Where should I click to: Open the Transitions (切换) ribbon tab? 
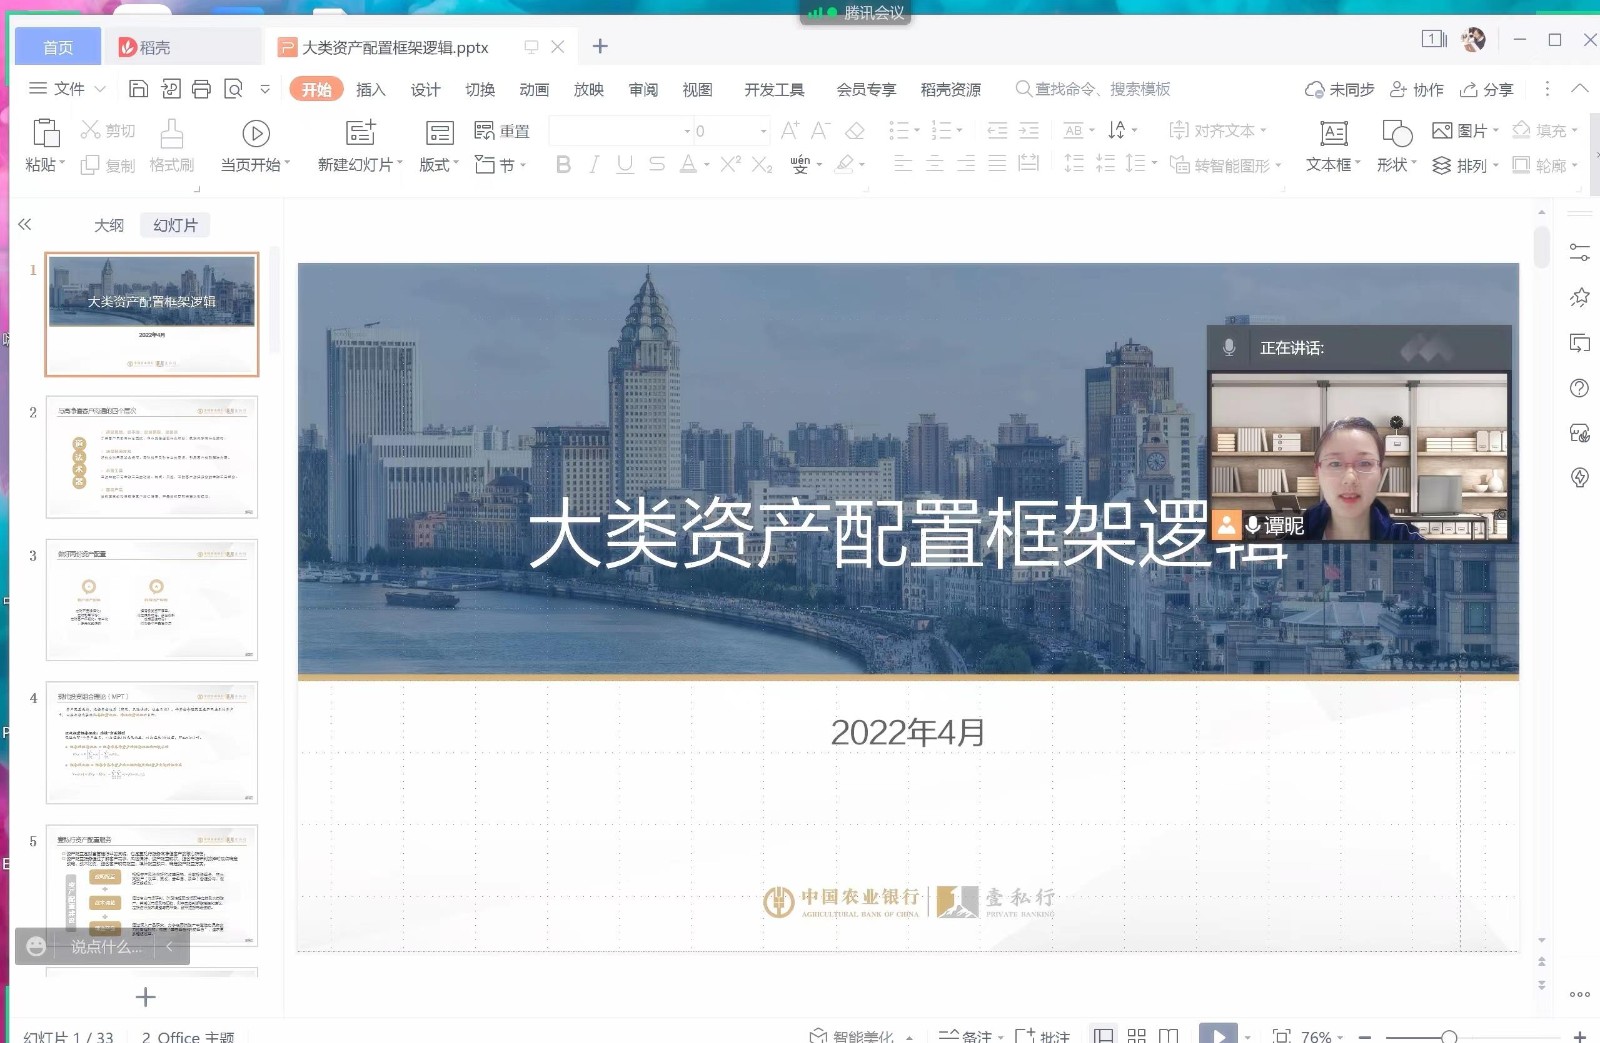(x=480, y=89)
